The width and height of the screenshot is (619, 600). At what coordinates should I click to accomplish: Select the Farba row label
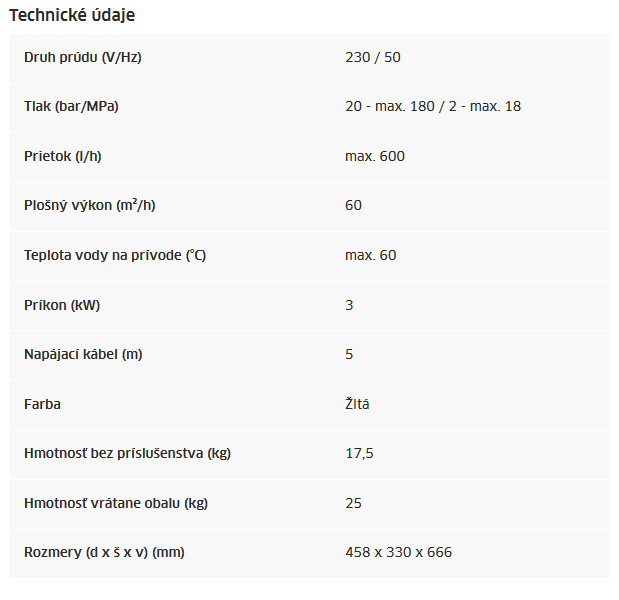pos(42,404)
